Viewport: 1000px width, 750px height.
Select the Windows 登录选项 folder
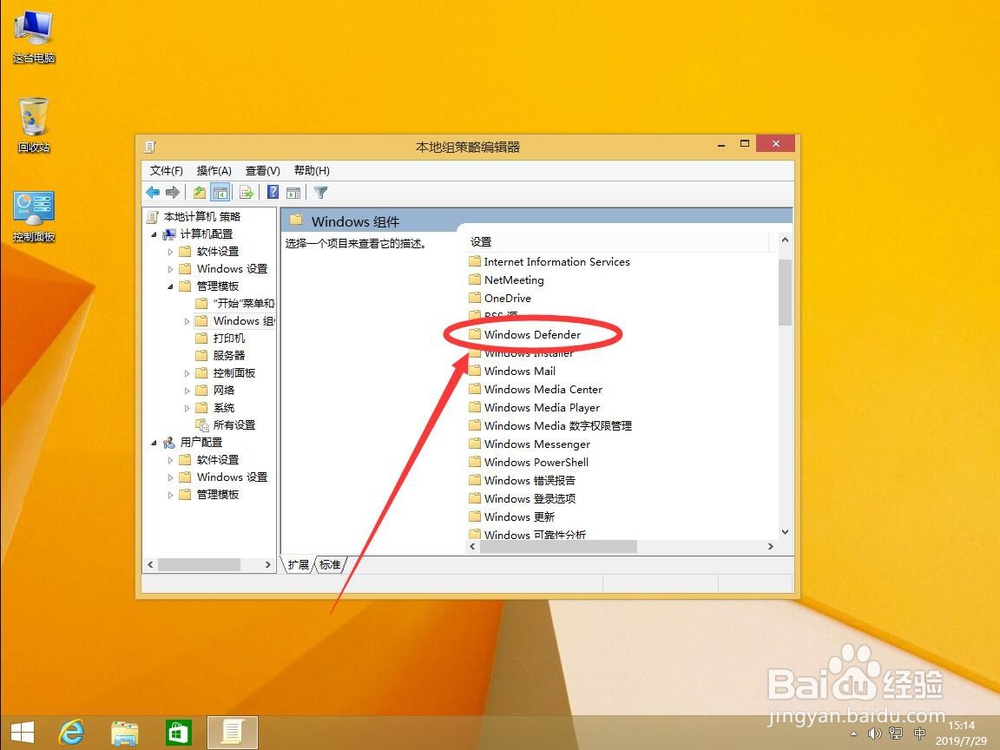[x=522, y=498]
